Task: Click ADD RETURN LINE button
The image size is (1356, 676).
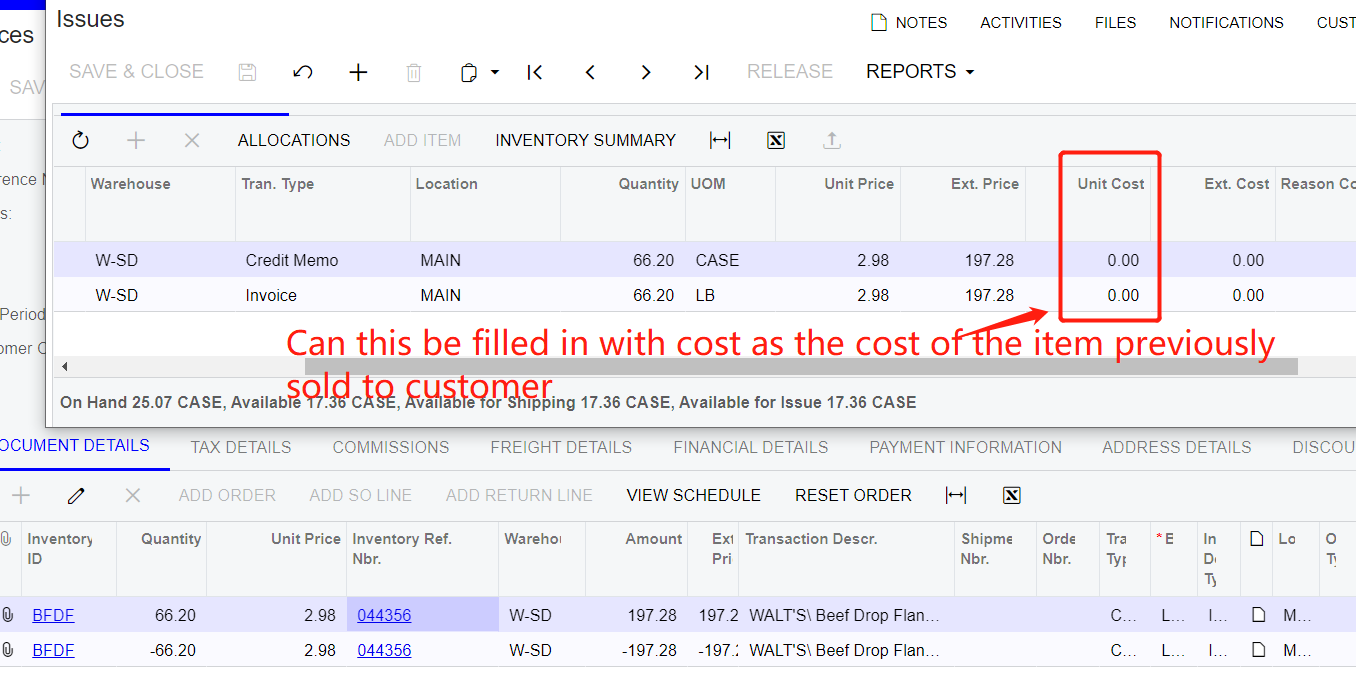Action: [x=519, y=496]
